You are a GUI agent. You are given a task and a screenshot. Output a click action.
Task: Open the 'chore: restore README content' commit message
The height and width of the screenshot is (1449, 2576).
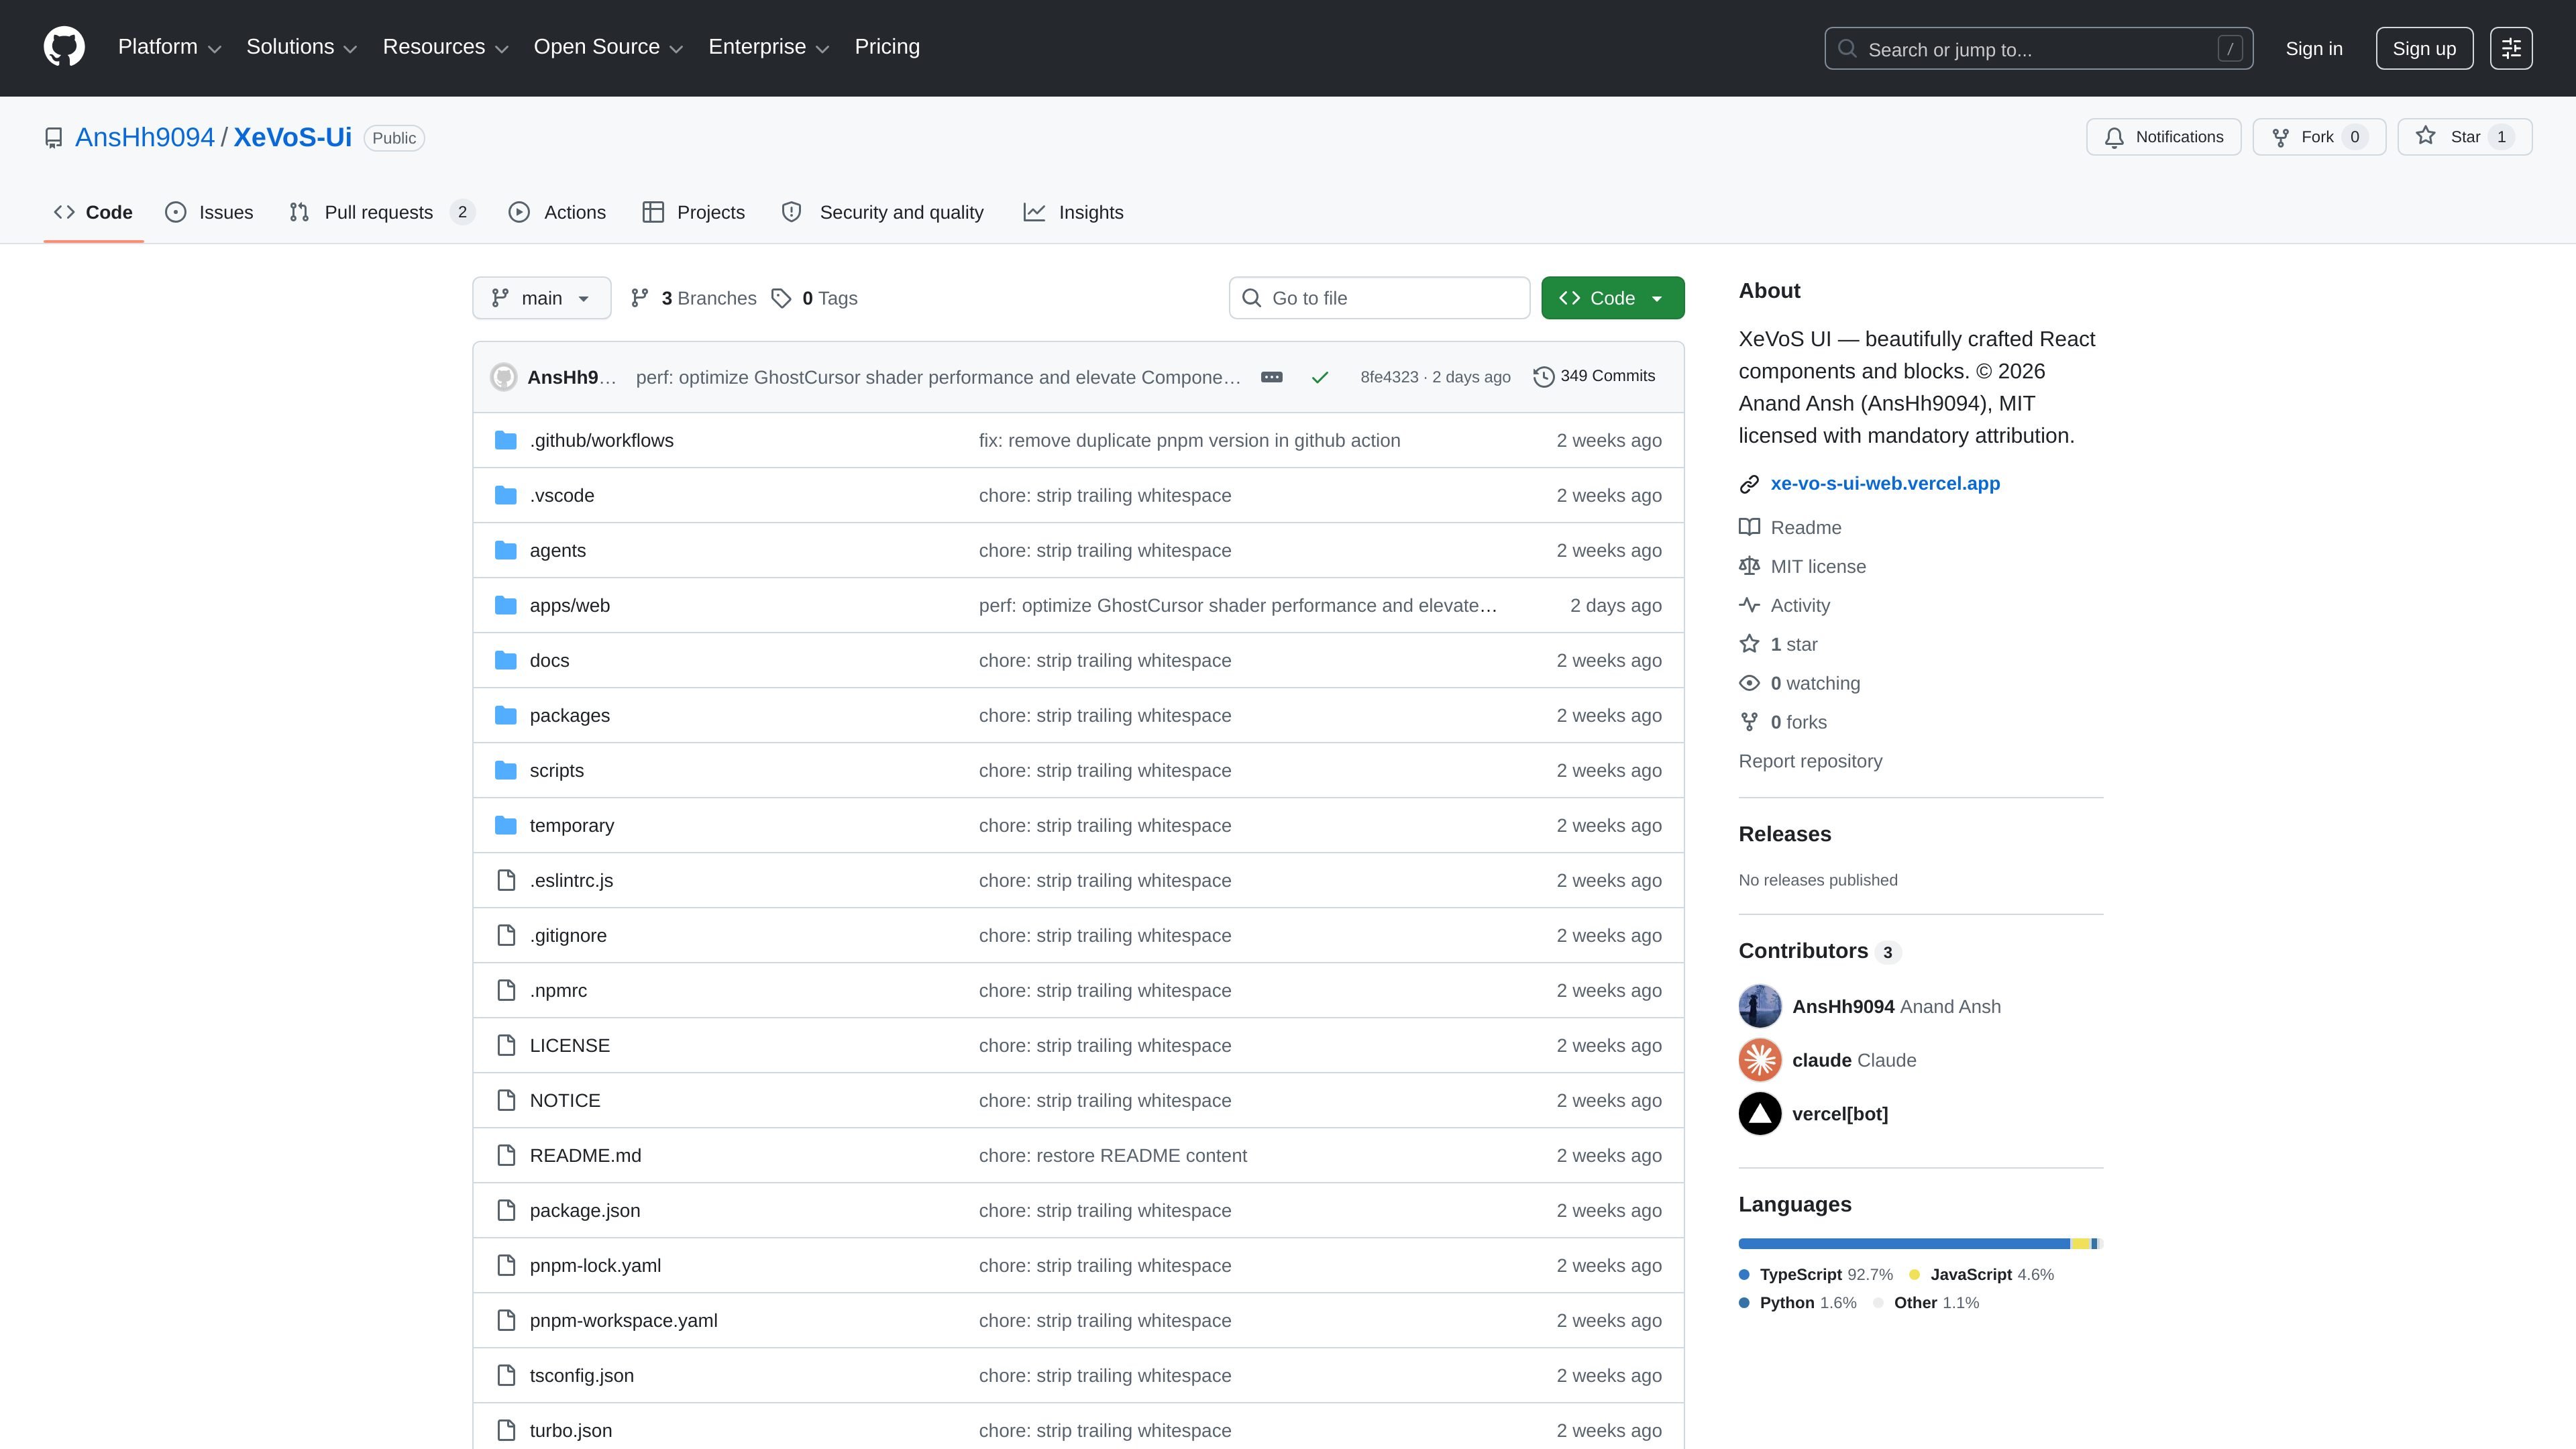click(x=1112, y=1155)
